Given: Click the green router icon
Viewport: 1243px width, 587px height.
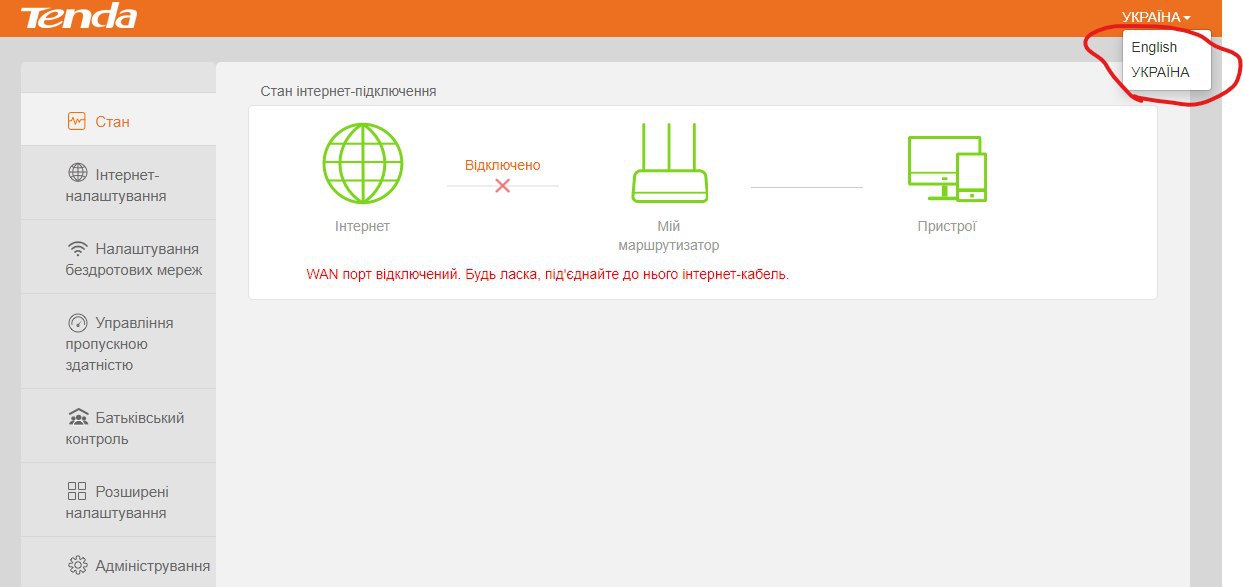Looking at the screenshot, I should pos(669,163).
